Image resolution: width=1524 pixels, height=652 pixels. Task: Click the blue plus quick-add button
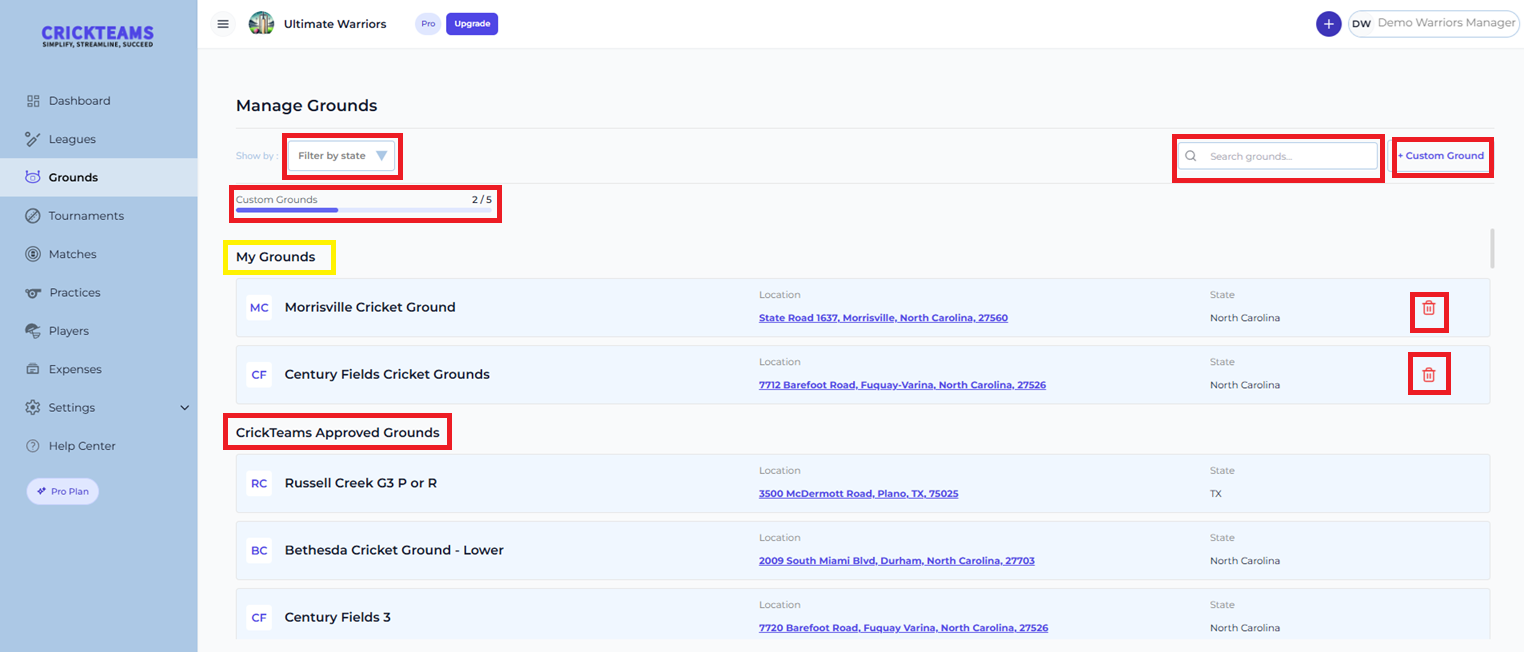pyautogui.click(x=1328, y=24)
